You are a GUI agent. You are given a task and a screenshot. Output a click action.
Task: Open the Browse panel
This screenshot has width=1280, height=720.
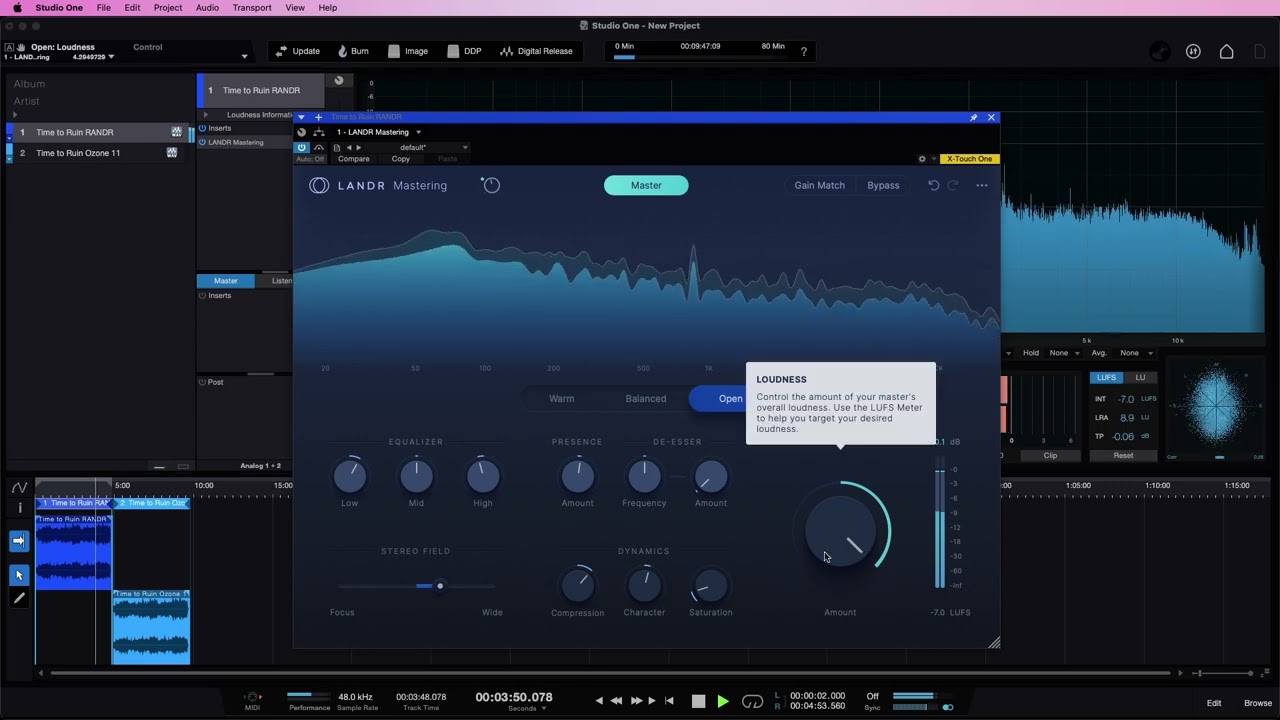click(x=1258, y=703)
